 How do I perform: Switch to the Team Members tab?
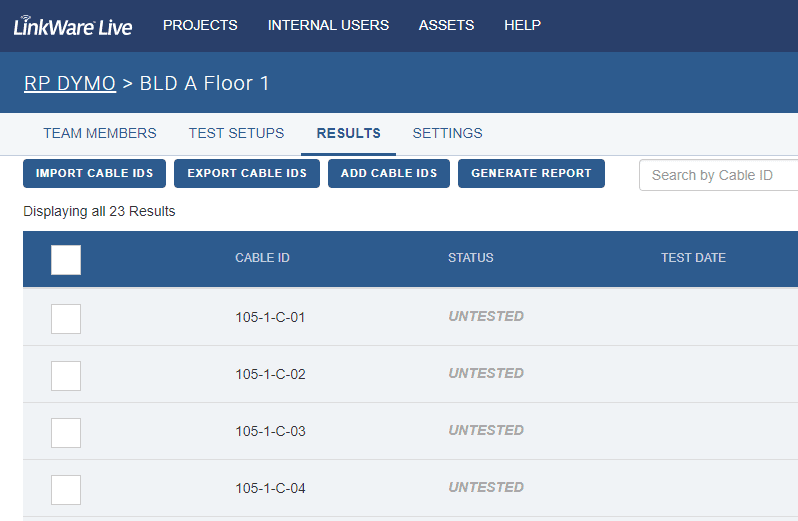pyautogui.click(x=100, y=133)
